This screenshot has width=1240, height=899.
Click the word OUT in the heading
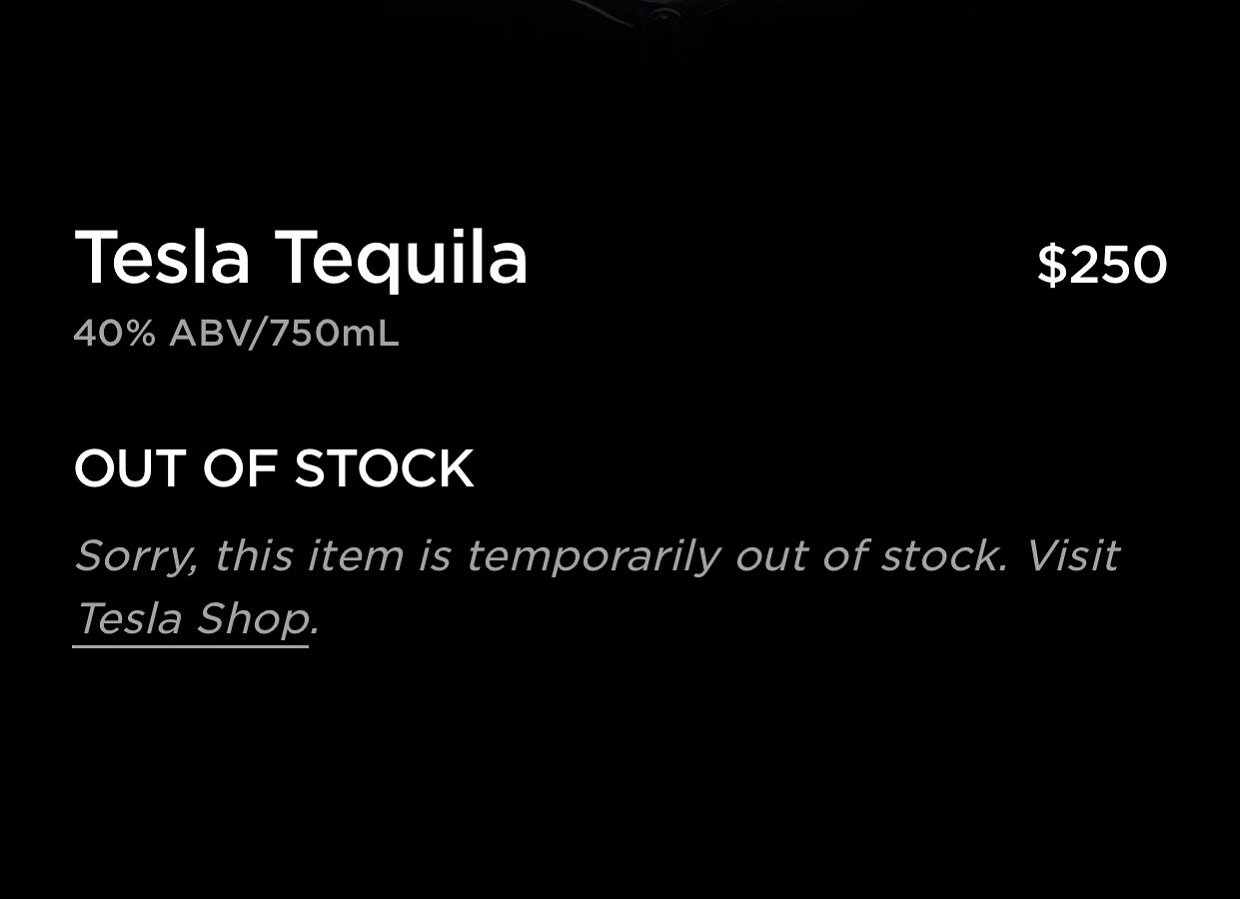point(130,469)
